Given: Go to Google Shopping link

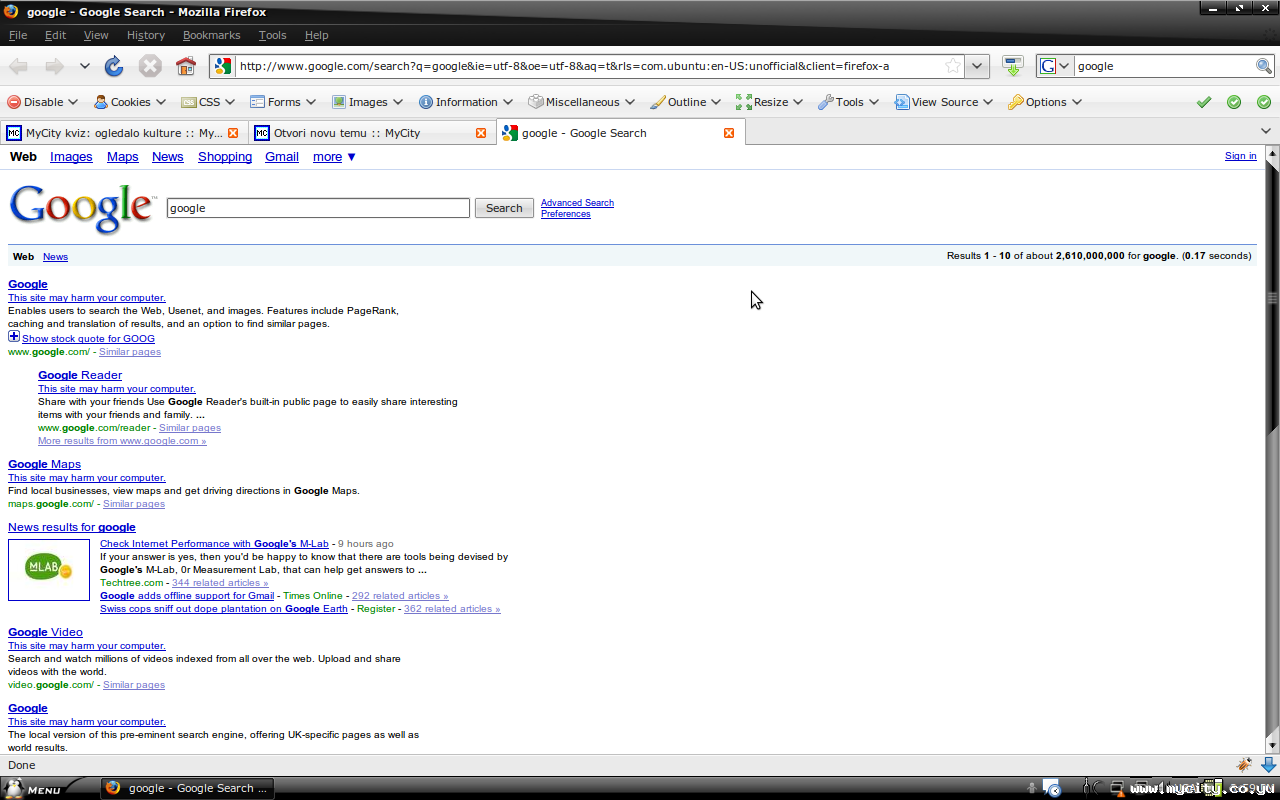Looking at the screenshot, I should [225, 157].
